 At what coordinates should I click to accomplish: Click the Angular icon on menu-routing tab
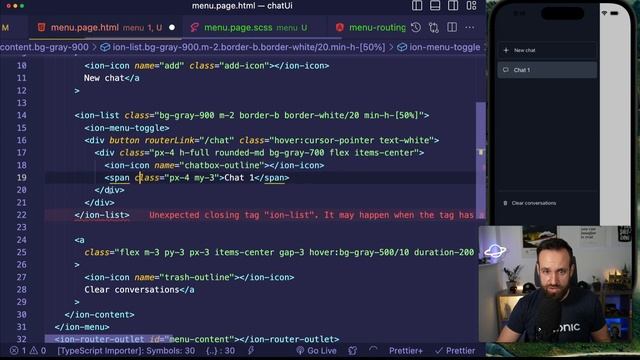(x=340, y=27)
